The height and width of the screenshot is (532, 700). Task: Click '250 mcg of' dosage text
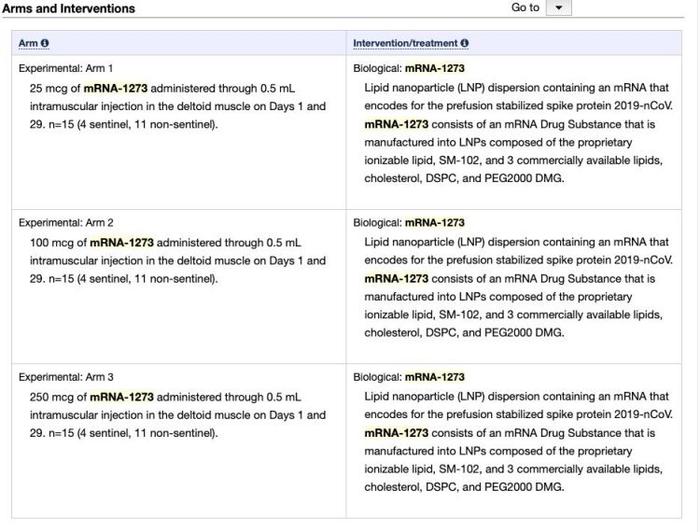58,397
